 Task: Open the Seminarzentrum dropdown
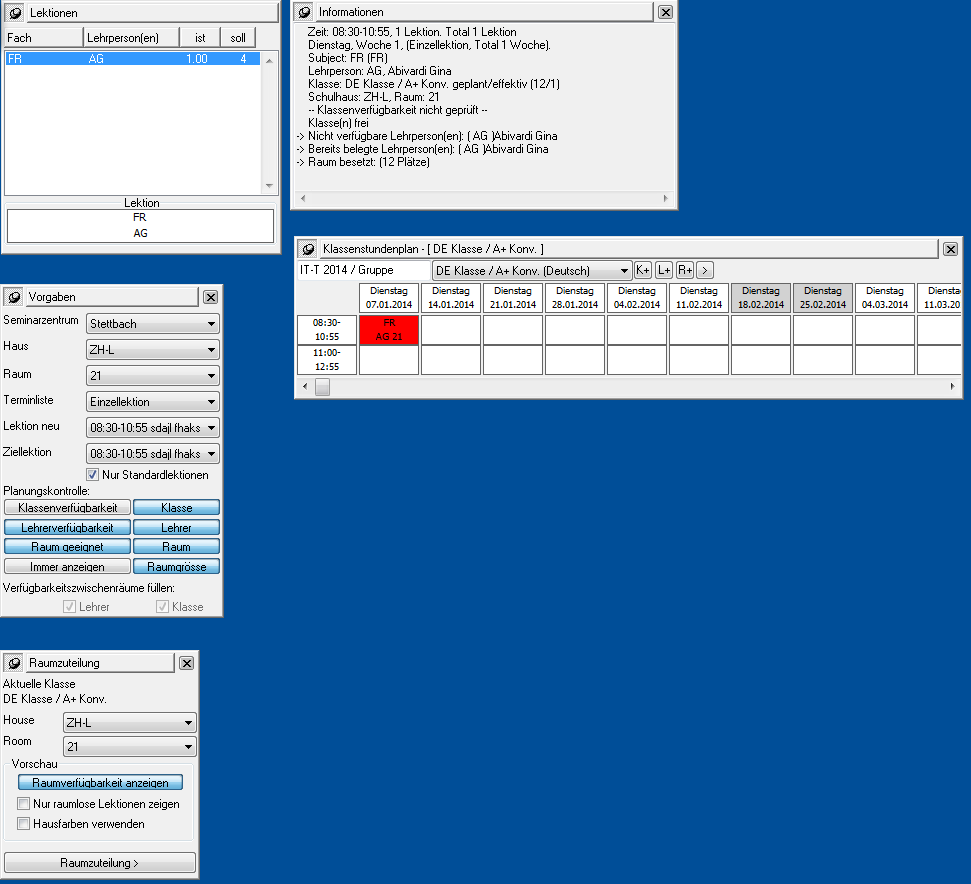pyautogui.click(x=153, y=324)
